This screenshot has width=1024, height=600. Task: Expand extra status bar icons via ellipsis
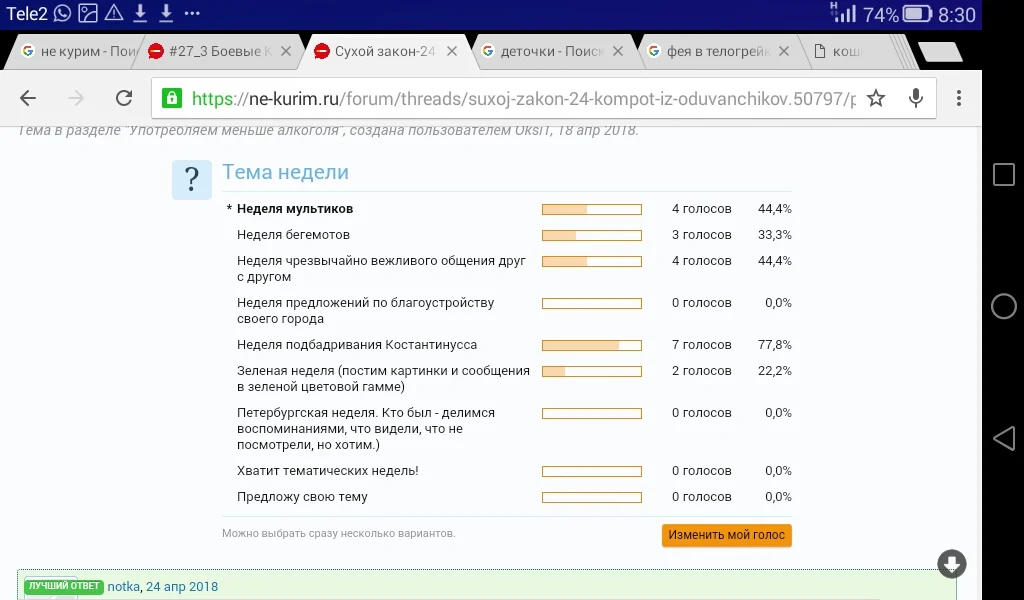[x=192, y=13]
